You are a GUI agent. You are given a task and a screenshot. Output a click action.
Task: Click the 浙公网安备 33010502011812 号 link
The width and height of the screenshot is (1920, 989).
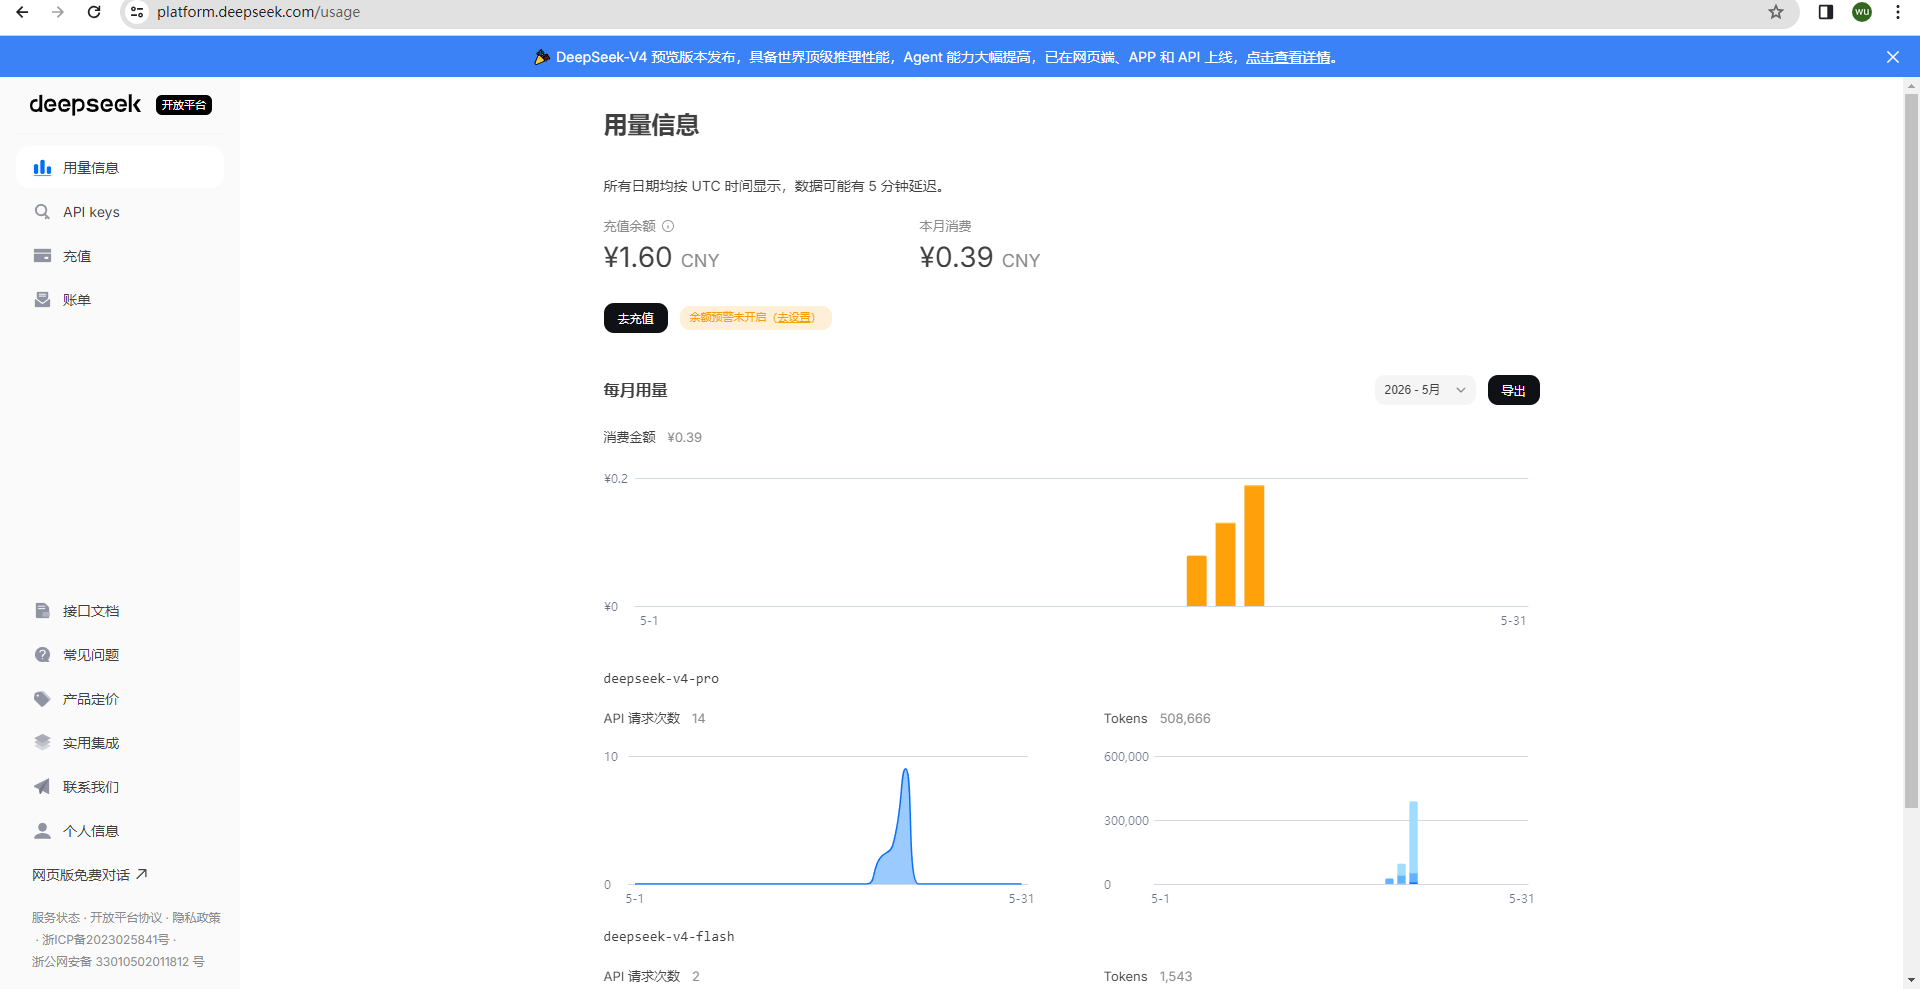118,961
